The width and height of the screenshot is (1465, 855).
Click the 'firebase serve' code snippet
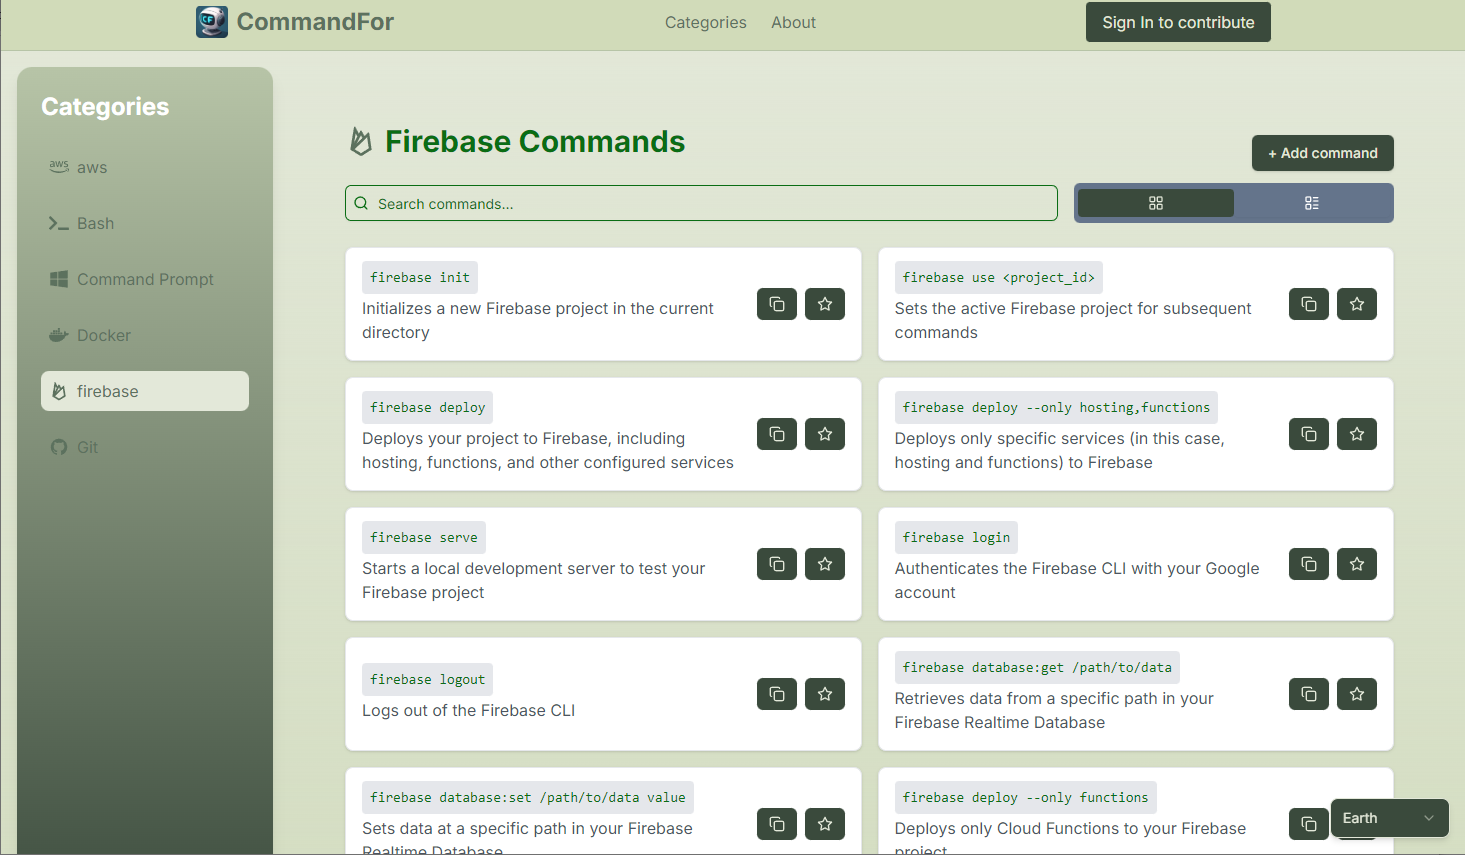tap(424, 537)
